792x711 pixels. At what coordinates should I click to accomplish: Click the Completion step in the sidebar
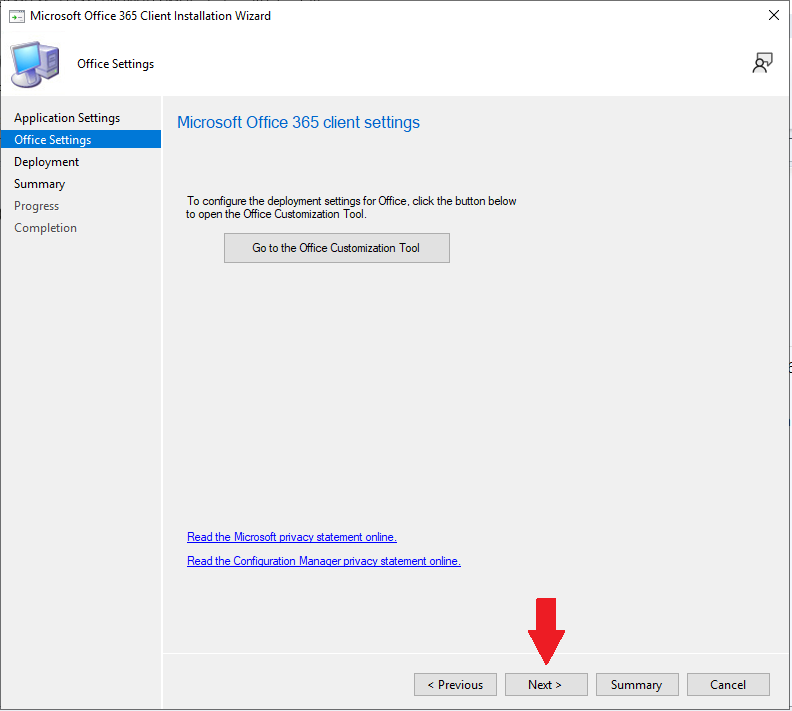tap(45, 228)
